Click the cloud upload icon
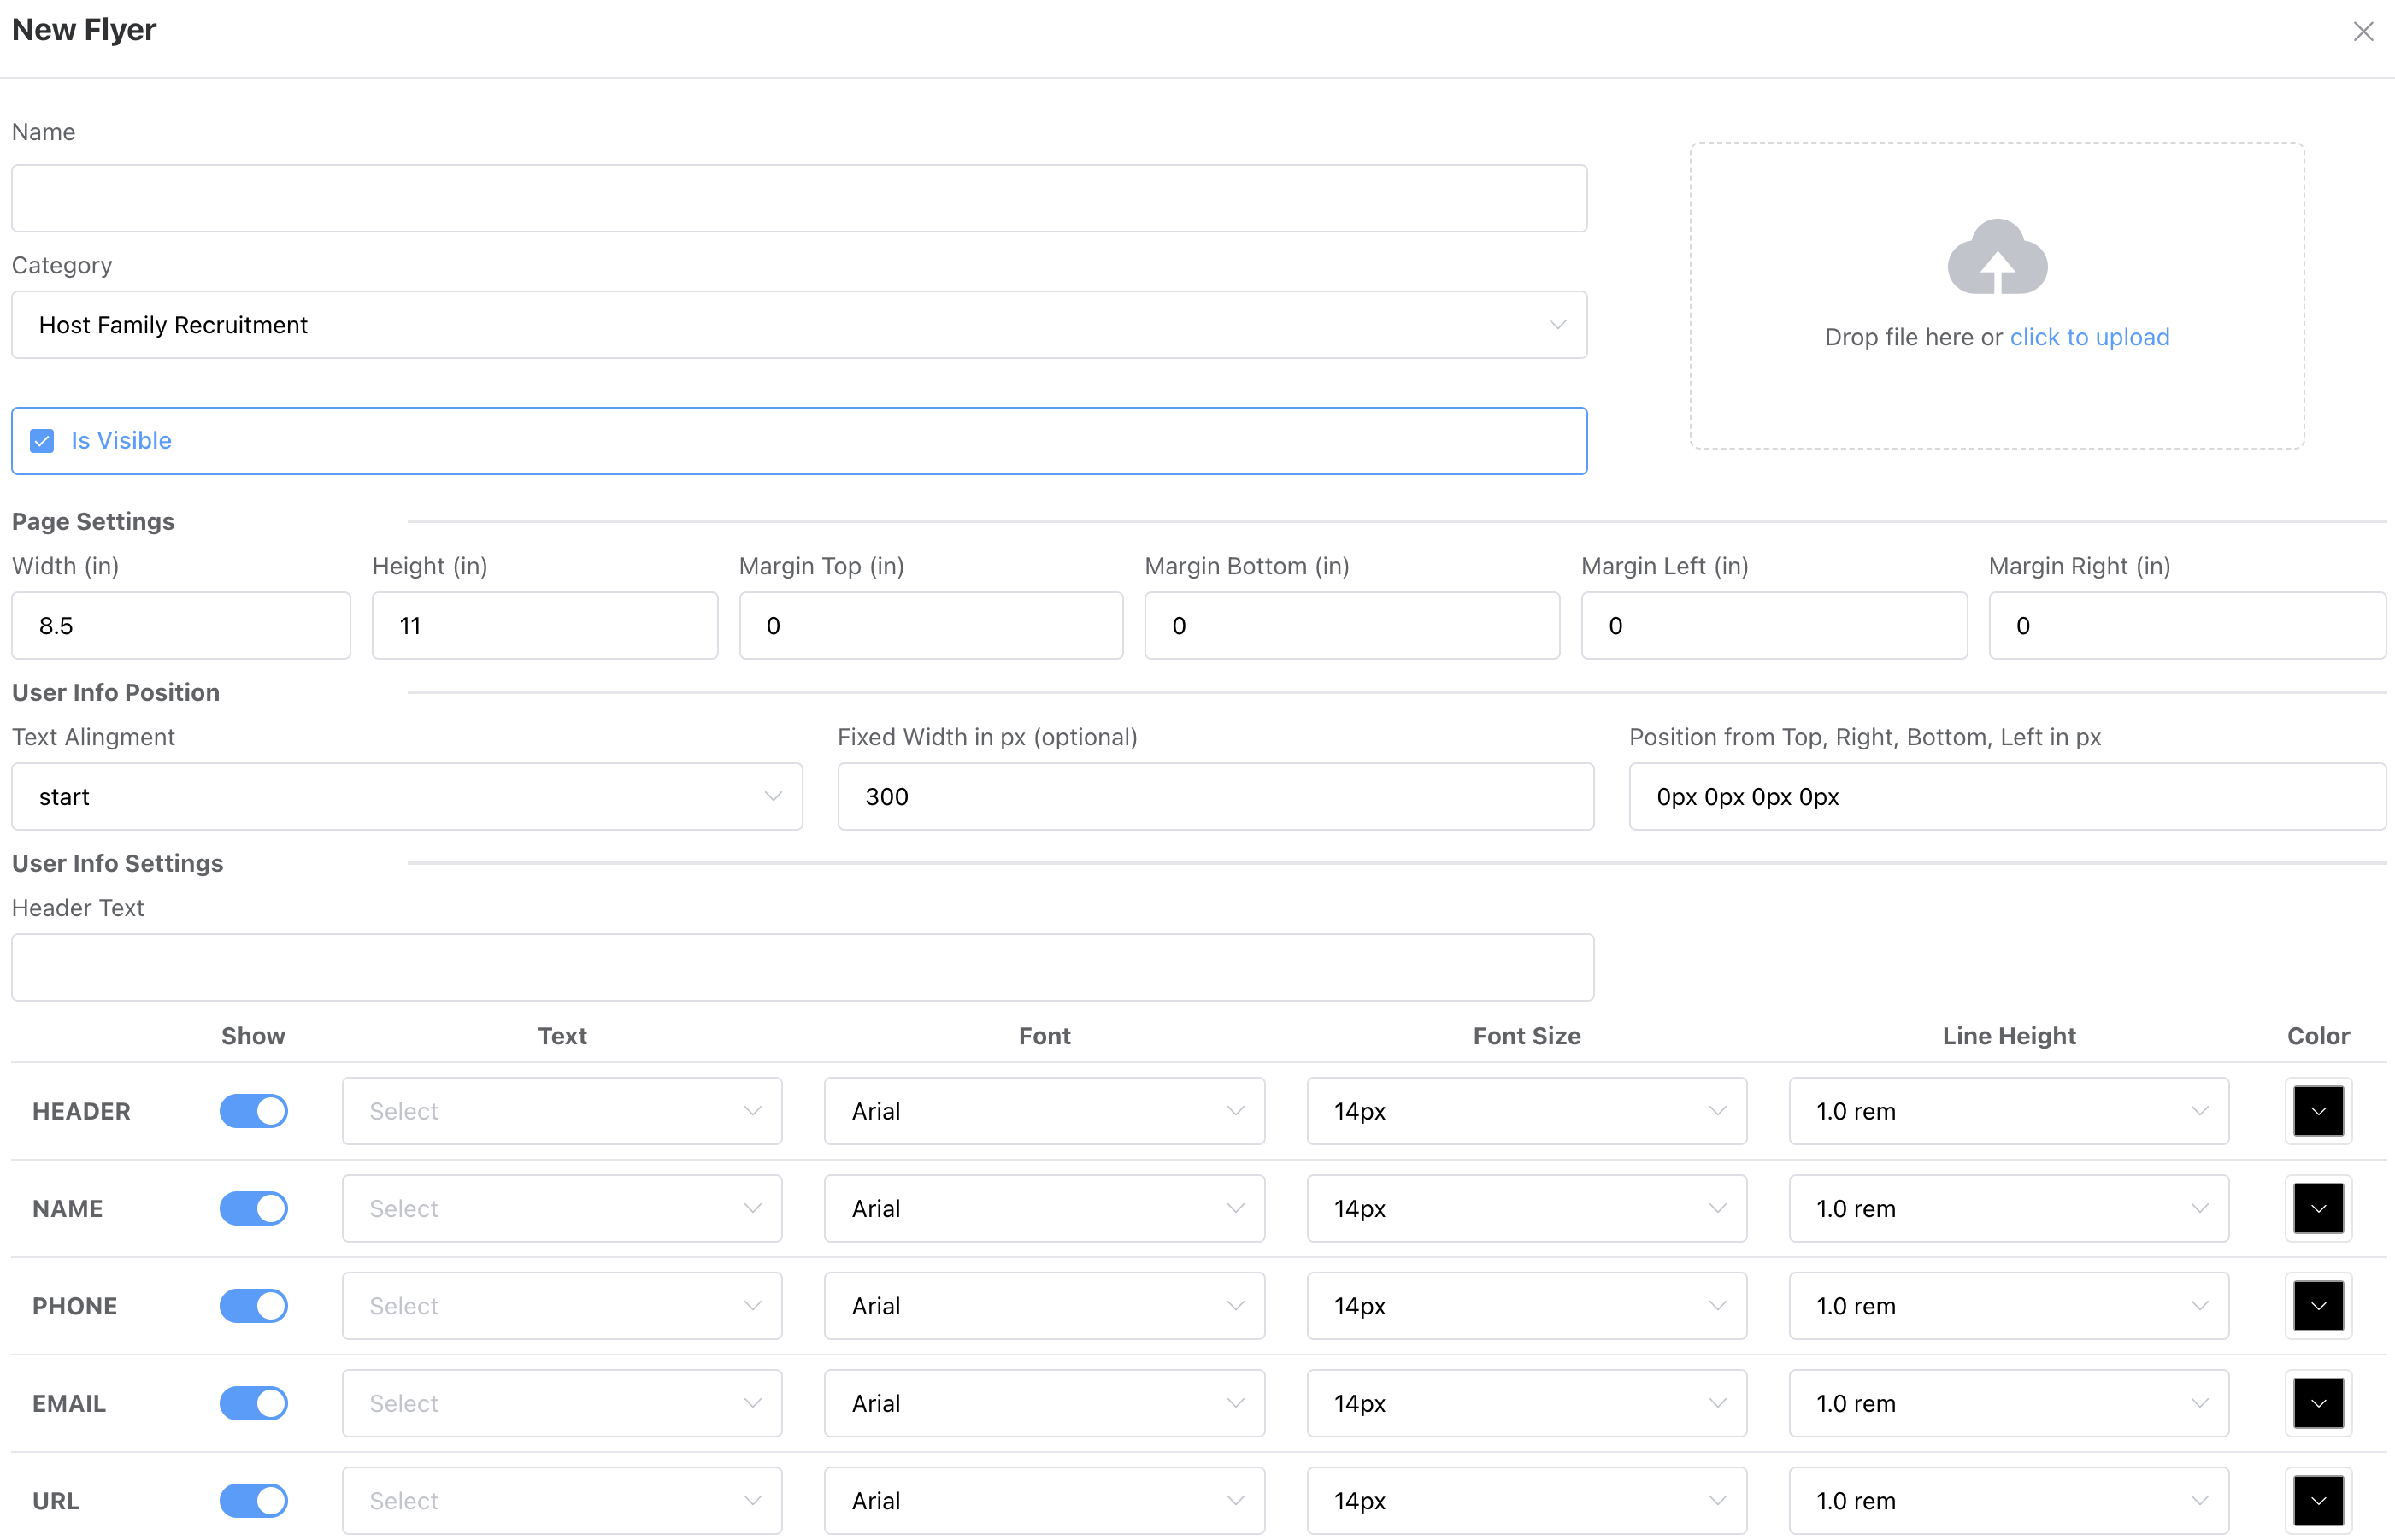2395x1540 pixels. point(1997,256)
